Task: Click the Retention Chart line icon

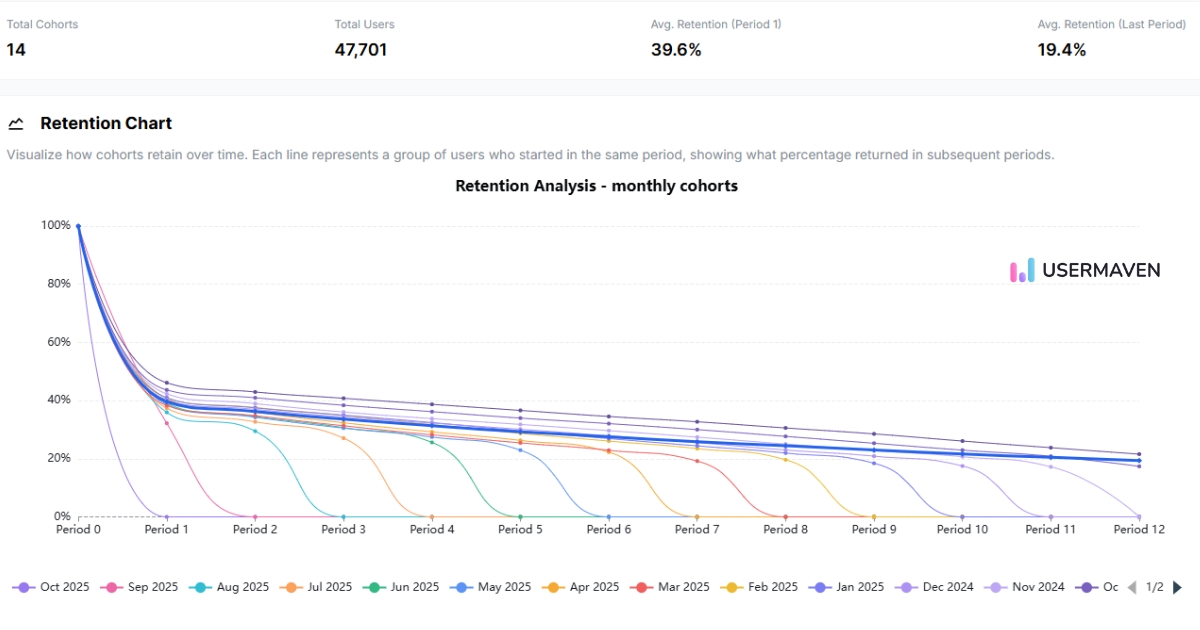Action: pyautogui.click(x=16, y=124)
